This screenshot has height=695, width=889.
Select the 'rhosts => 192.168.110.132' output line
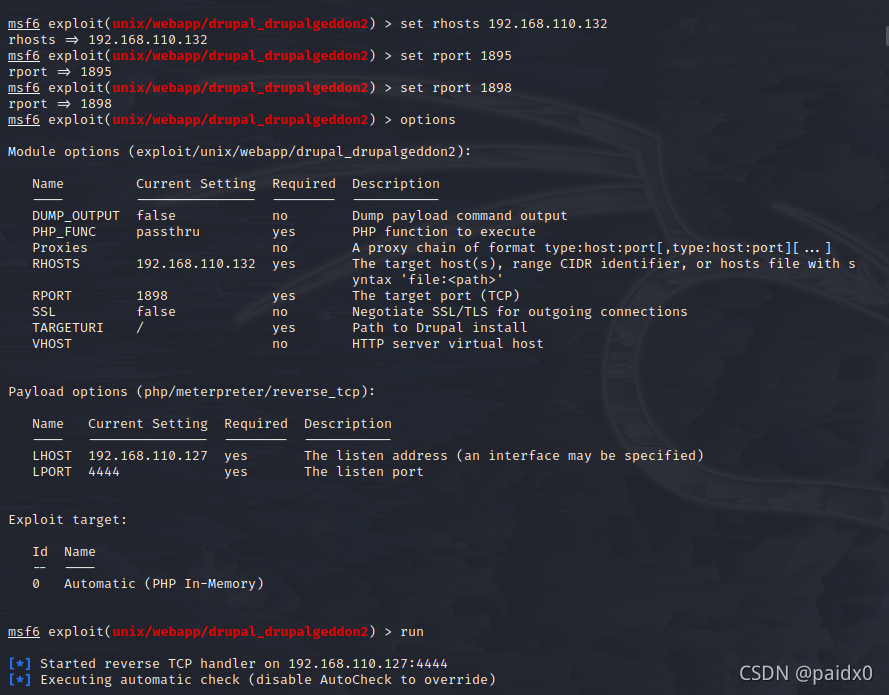click(x=108, y=40)
